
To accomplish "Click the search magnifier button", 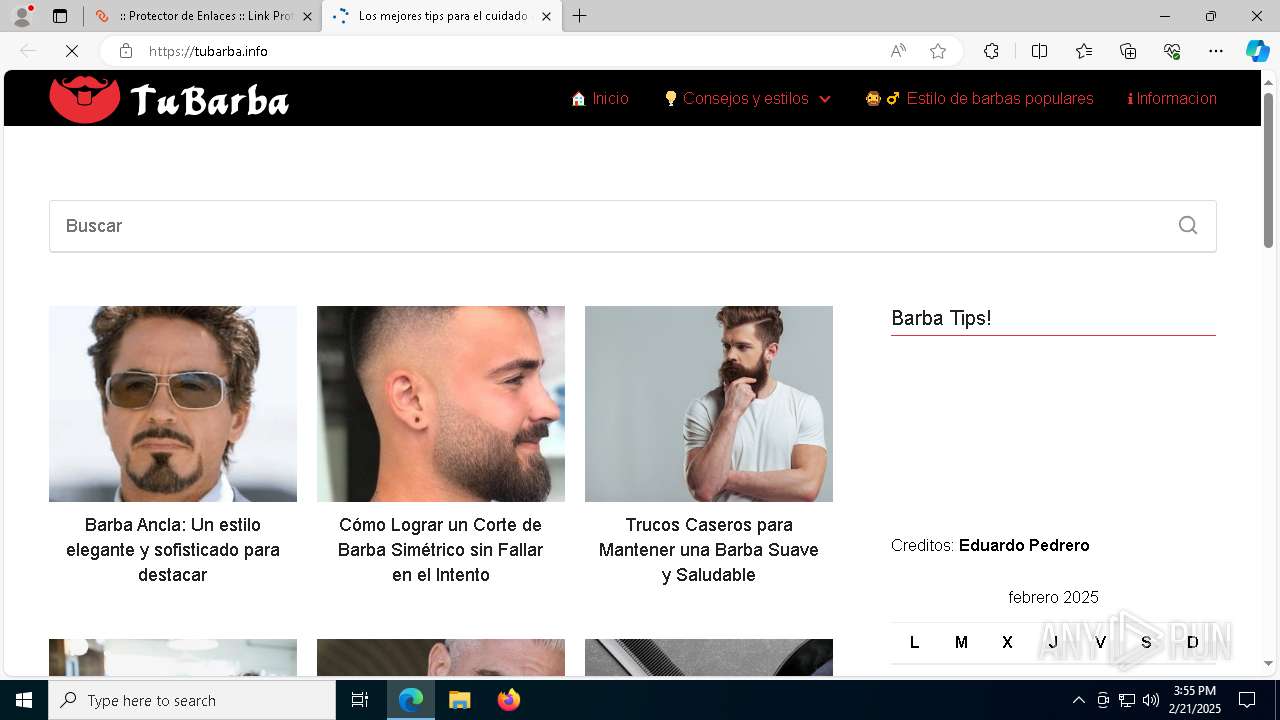I will [x=1188, y=226].
